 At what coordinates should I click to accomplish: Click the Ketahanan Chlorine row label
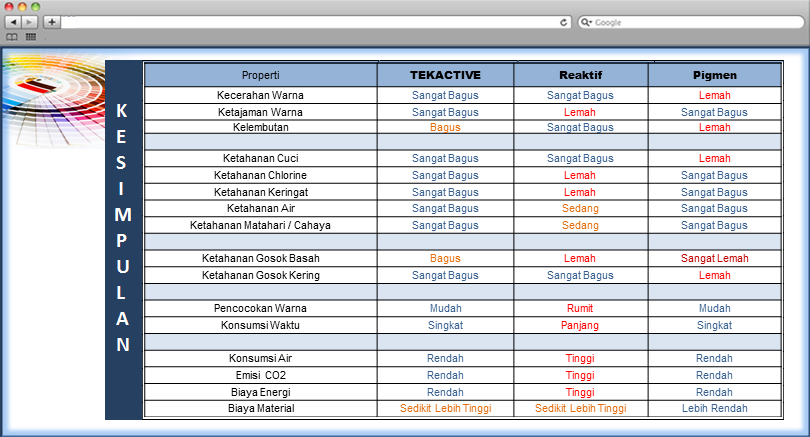coord(260,175)
